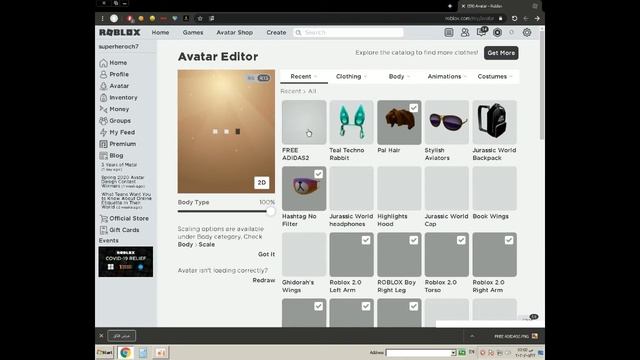The image size is (640, 360).
Task: Open the Friends icon in the top navbar
Action: pyautogui.click(x=464, y=32)
